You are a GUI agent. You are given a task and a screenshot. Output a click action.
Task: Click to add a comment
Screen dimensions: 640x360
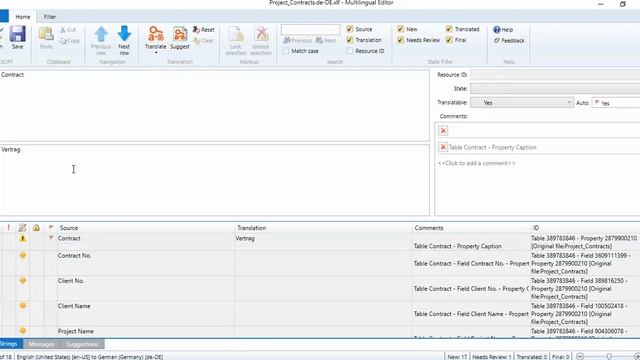point(476,163)
